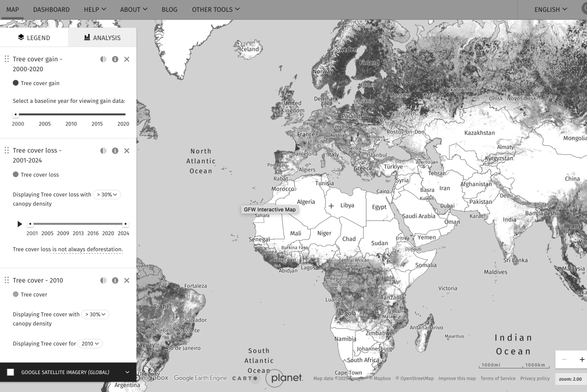Screen dimensions: 587x392
Task: Click the Libya label on the map
Action: pos(347,205)
